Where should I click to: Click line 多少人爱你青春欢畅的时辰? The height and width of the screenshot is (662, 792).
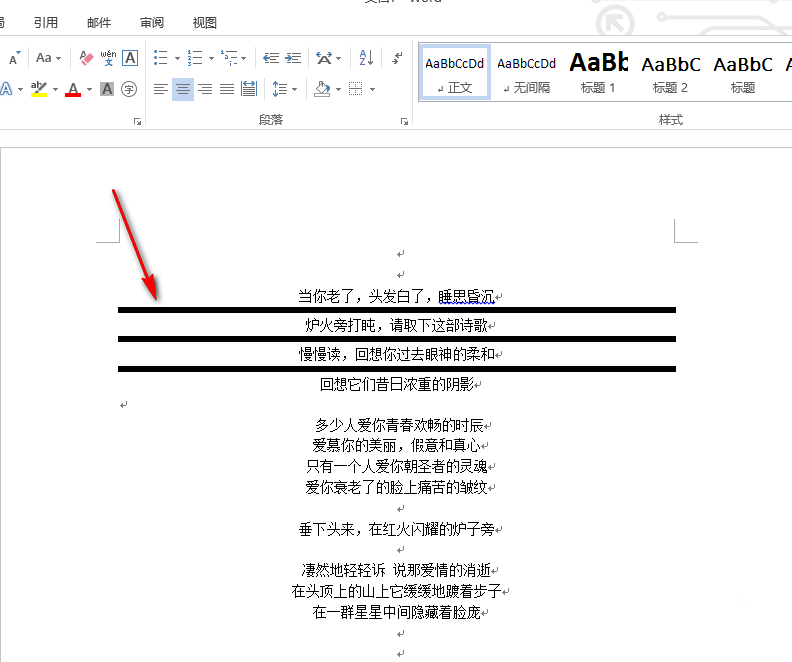399,425
